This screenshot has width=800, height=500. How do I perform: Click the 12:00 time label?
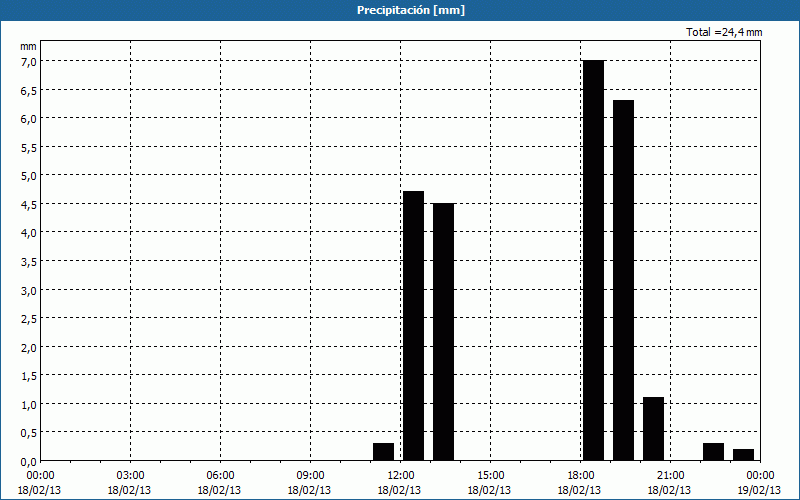(401, 476)
